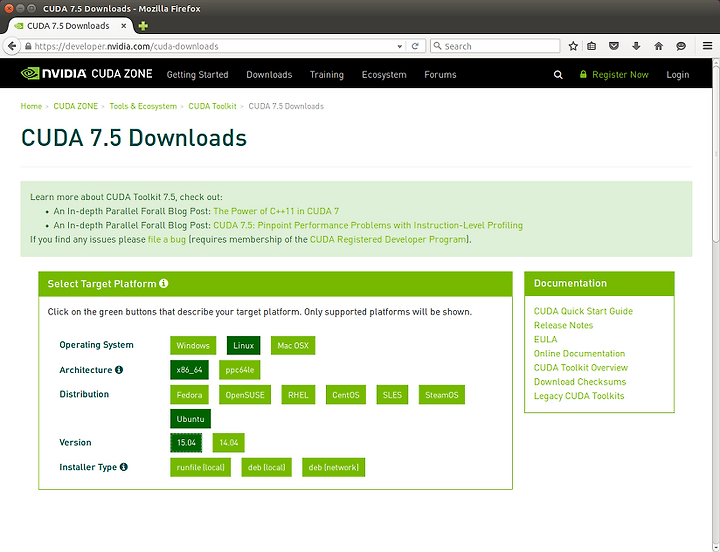The image size is (720, 552).
Task: Open Ecosystem nav menu
Action: click(384, 74)
